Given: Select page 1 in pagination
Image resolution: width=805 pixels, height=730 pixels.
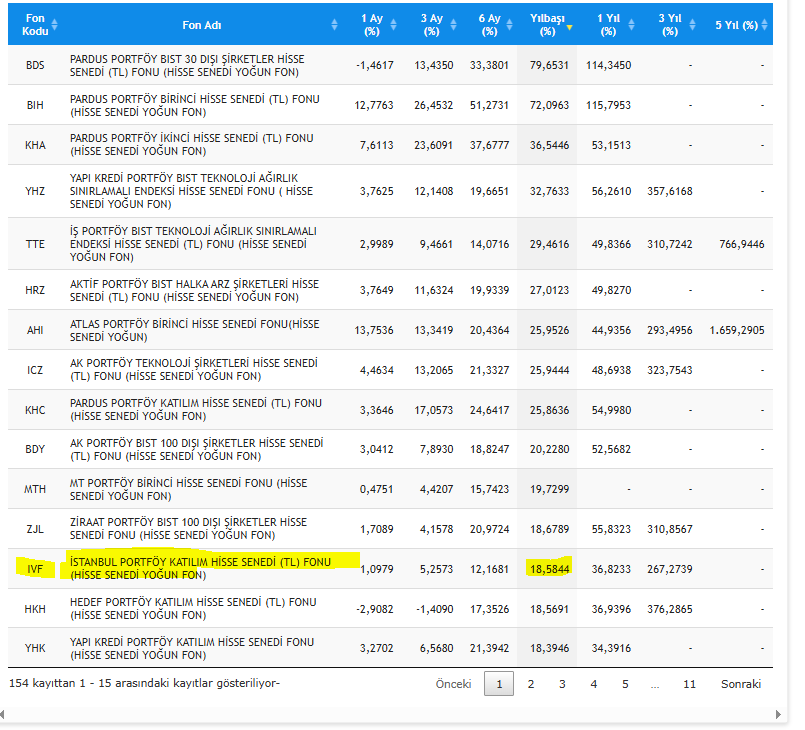Looking at the screenshot, I should (499, 684).
